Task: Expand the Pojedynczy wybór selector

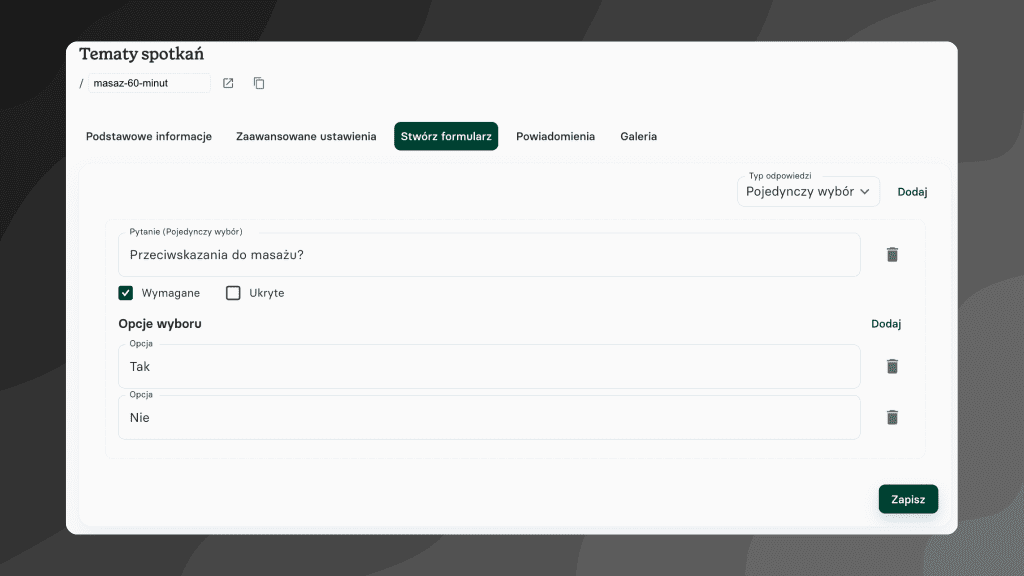Action: click(808, 191)
